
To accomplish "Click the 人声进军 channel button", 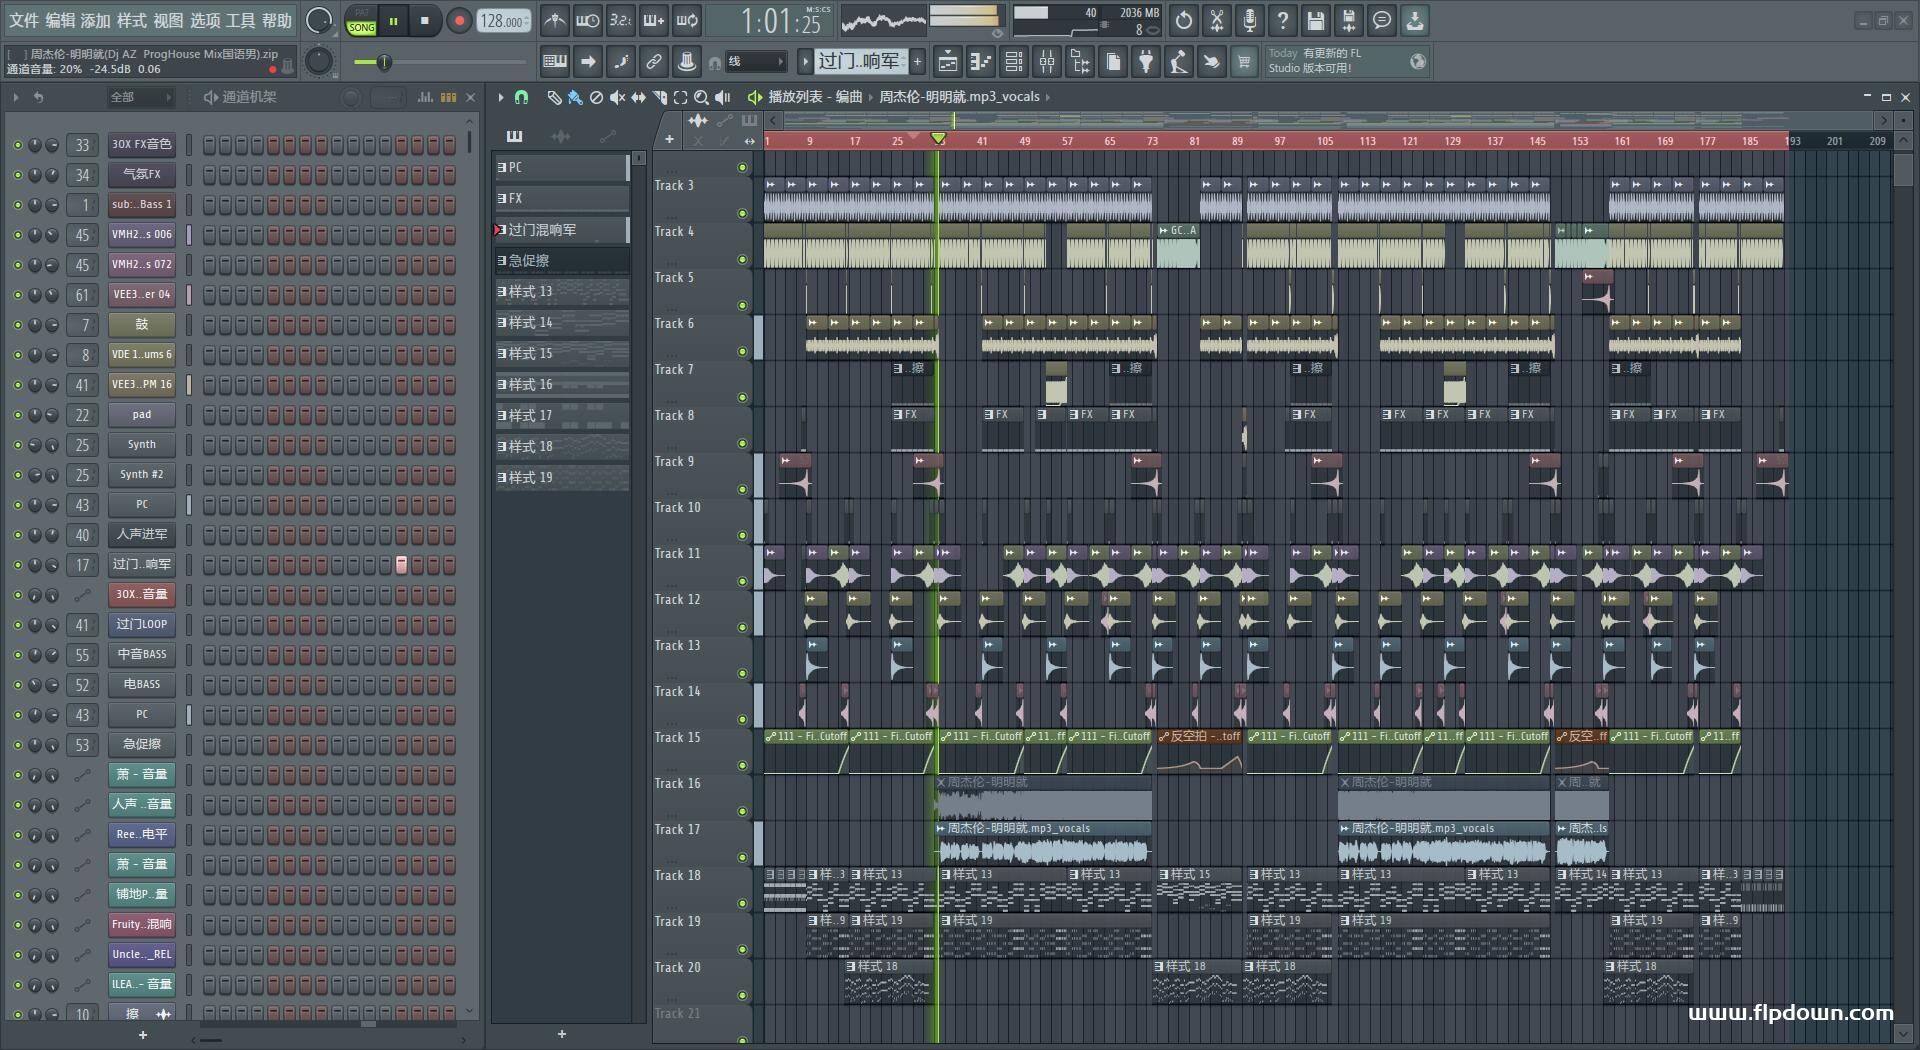I will pos(142,535).
